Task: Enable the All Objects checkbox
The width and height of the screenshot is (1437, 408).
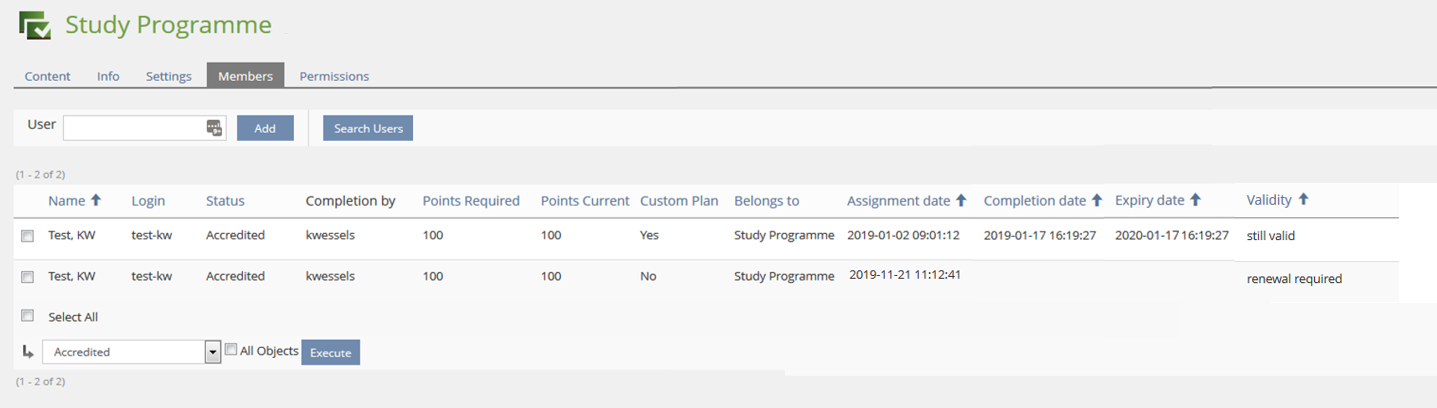Action: pyautogui.click(x=231, y=350)
